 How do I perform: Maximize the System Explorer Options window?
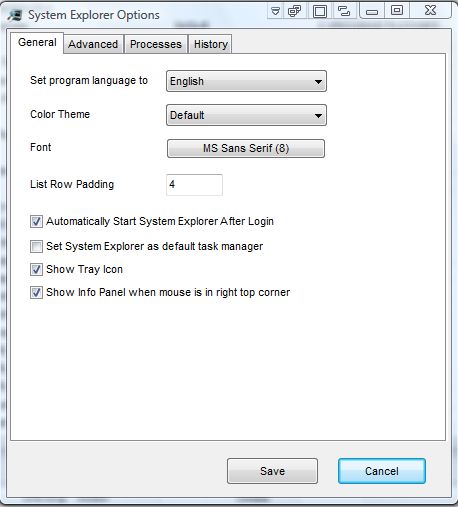pos(397,11)
